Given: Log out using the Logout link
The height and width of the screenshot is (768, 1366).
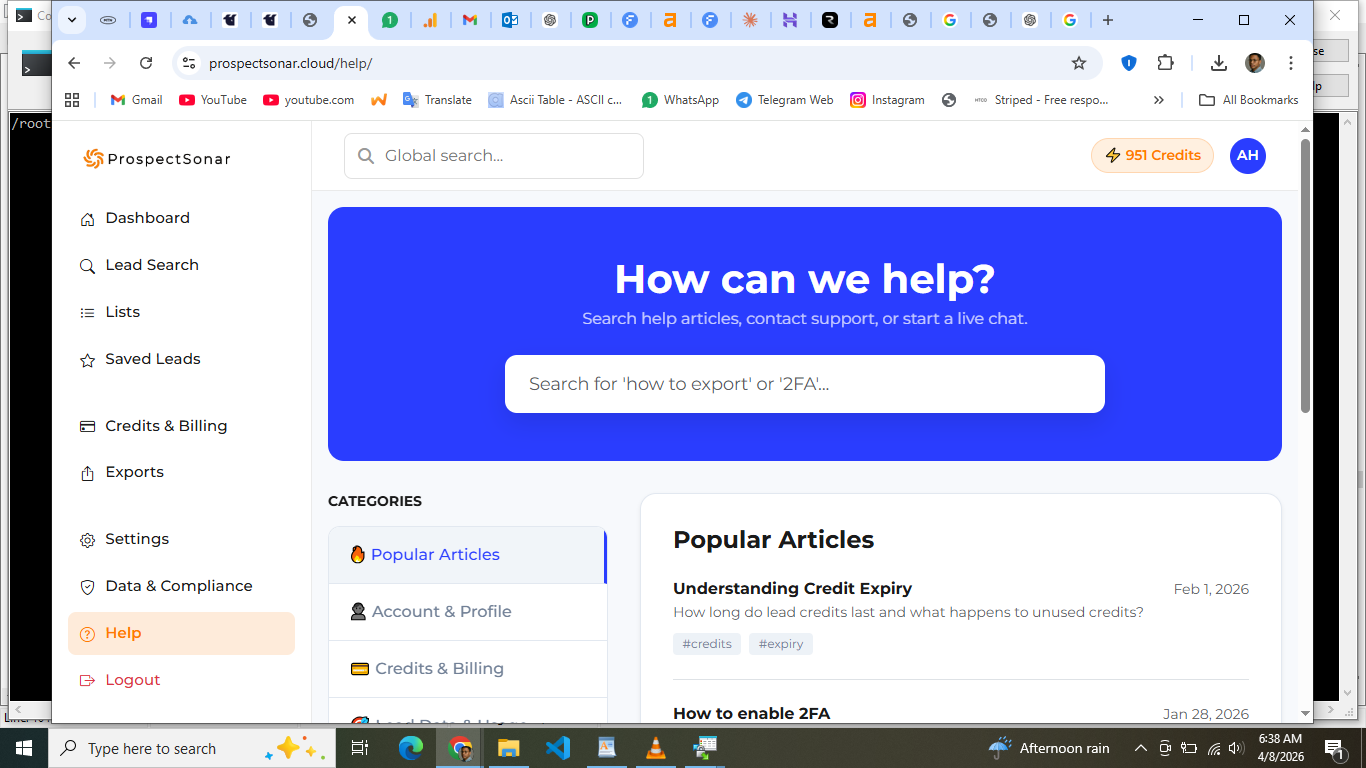Looking at the screenshot, I should pyautogui.click(x=132, y=680).
